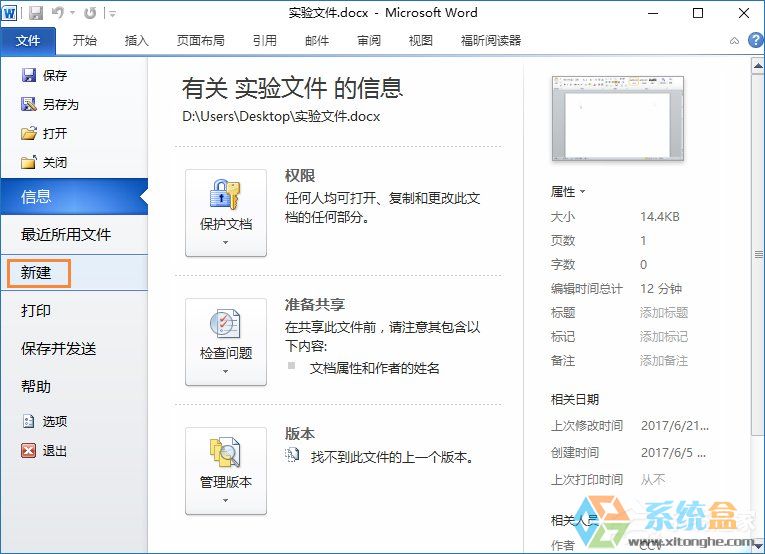
Task: Click the Undo arrow in title bar
Action: (x=58, y=13)
